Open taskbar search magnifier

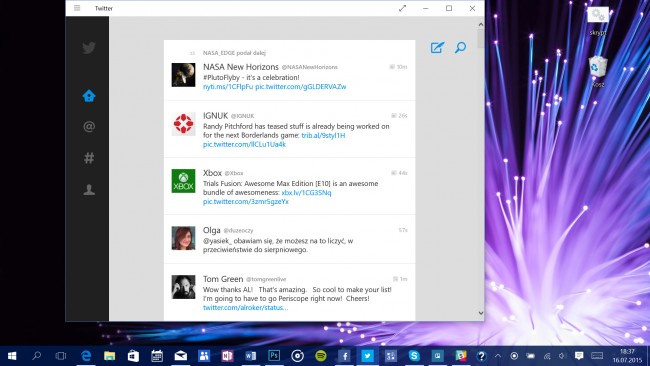click(36, 356)
